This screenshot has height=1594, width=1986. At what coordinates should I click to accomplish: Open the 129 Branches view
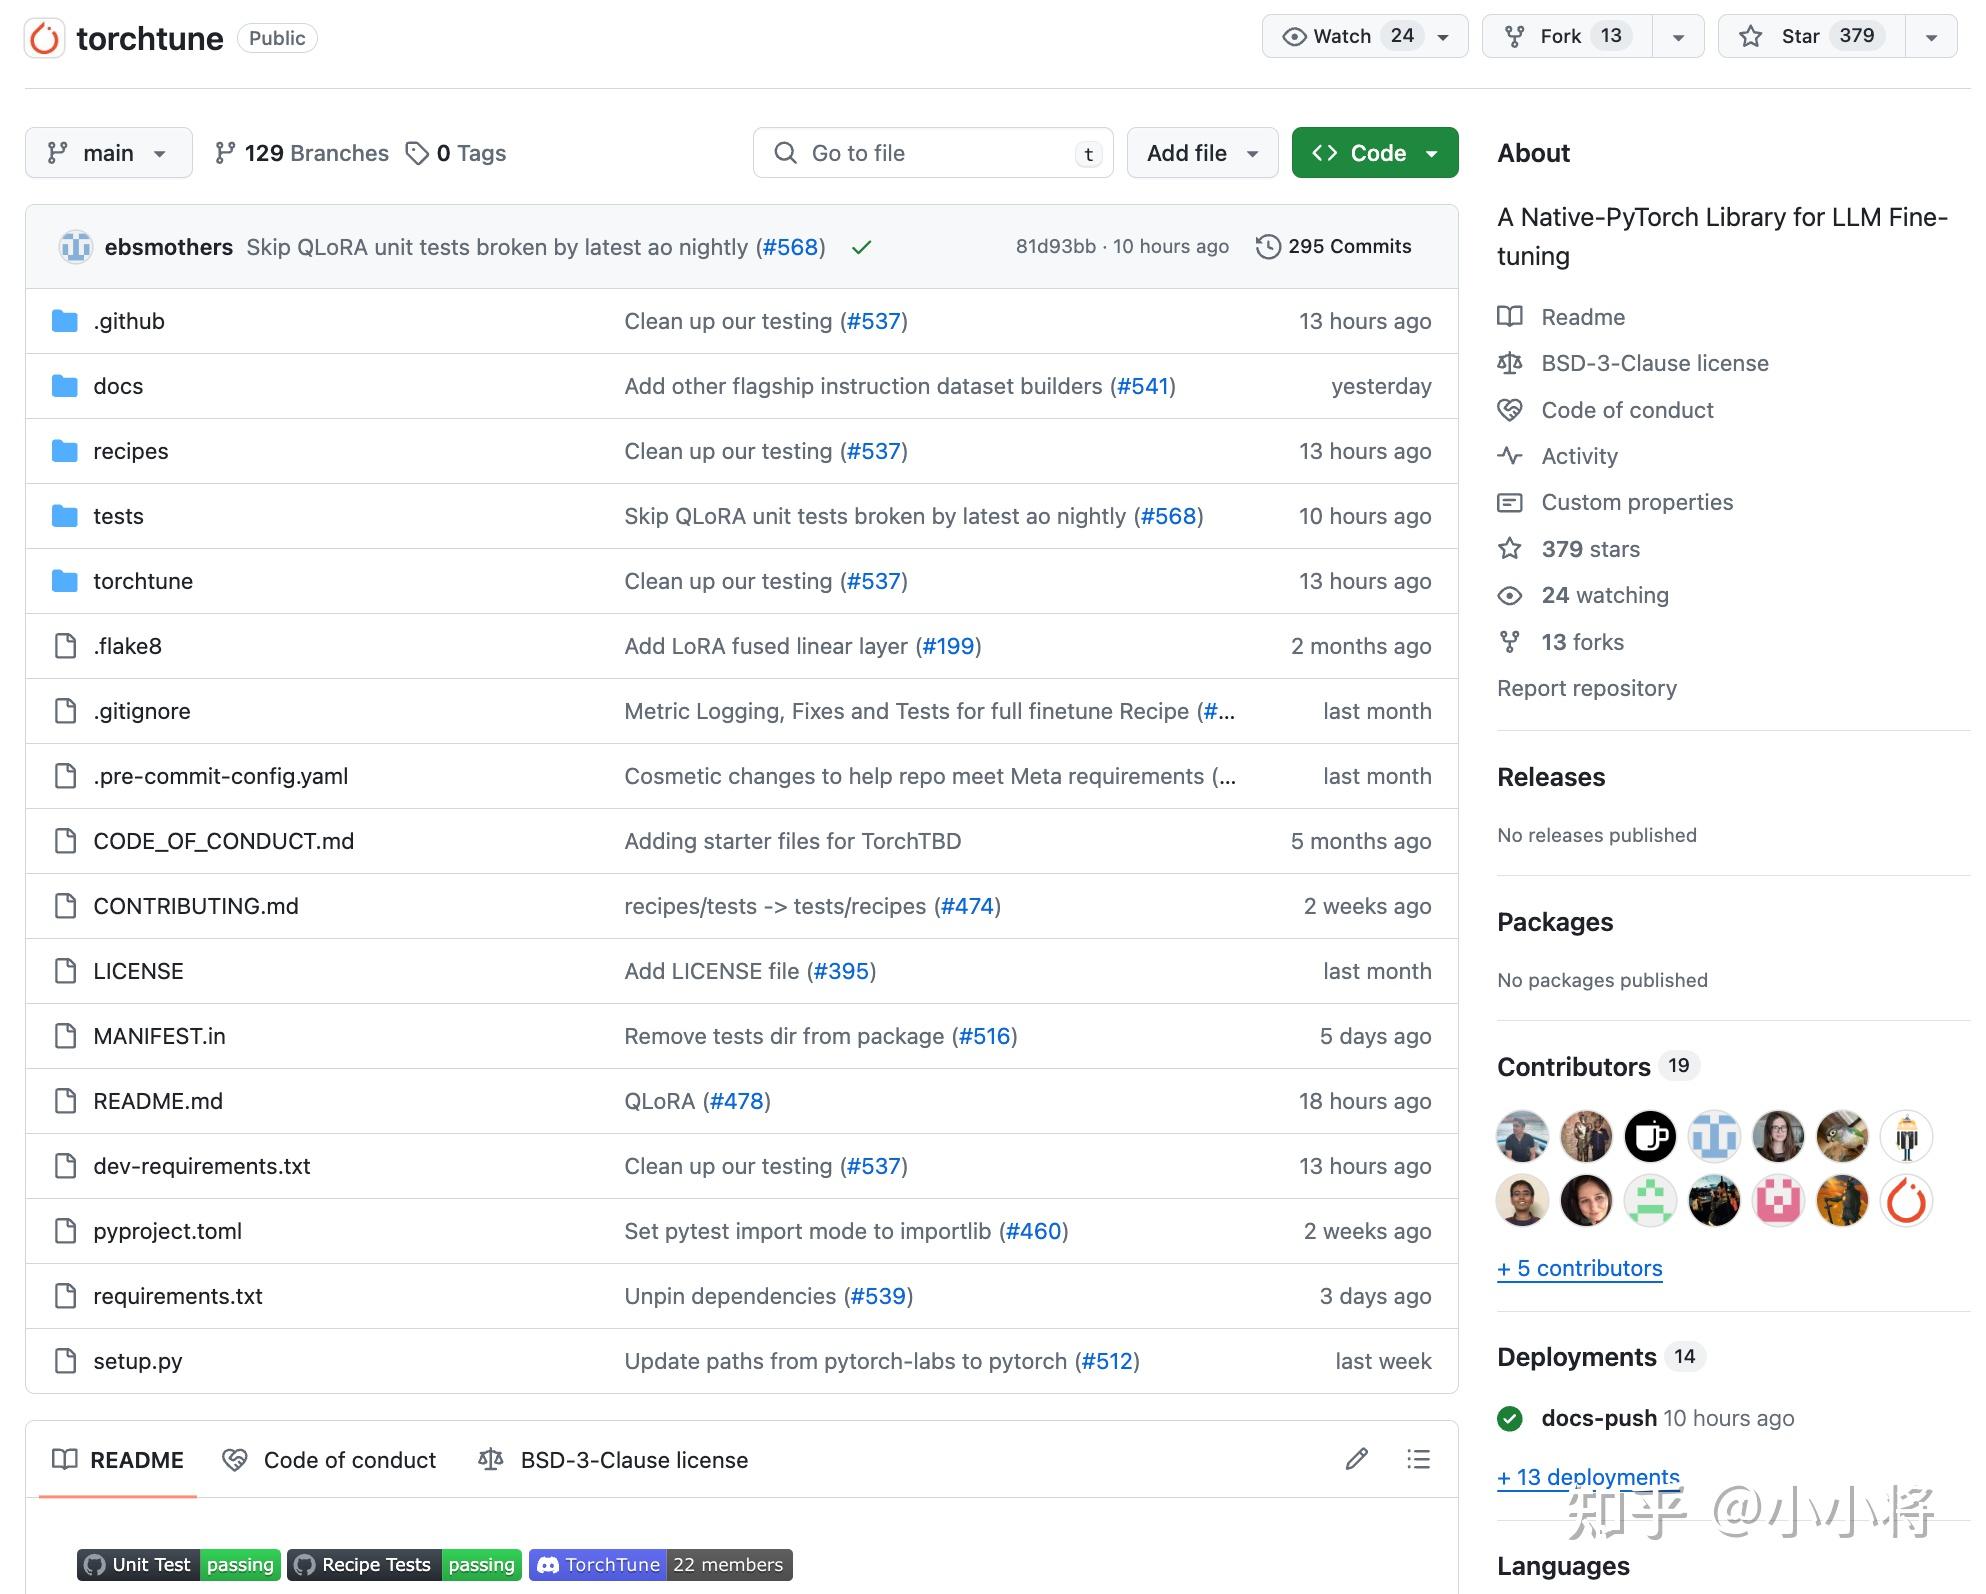tap(301, 153)
